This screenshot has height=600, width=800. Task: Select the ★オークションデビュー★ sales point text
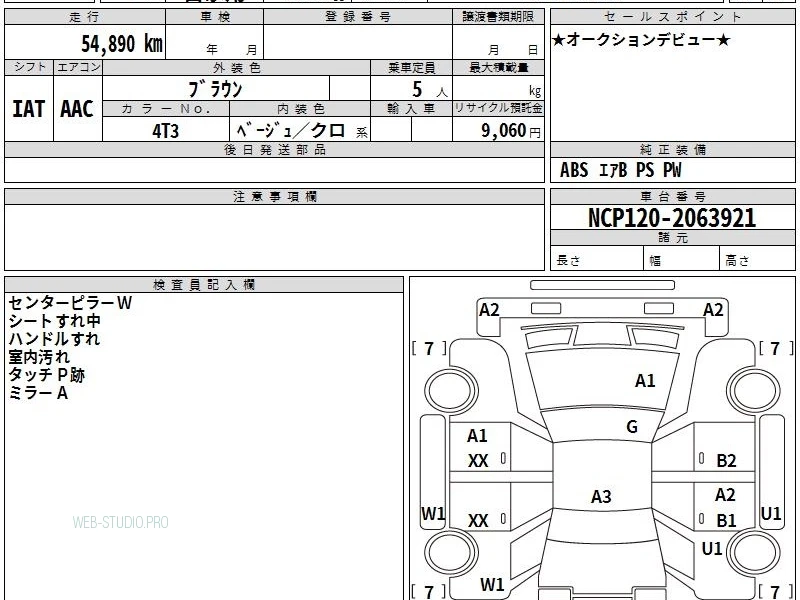pos(641,40)
